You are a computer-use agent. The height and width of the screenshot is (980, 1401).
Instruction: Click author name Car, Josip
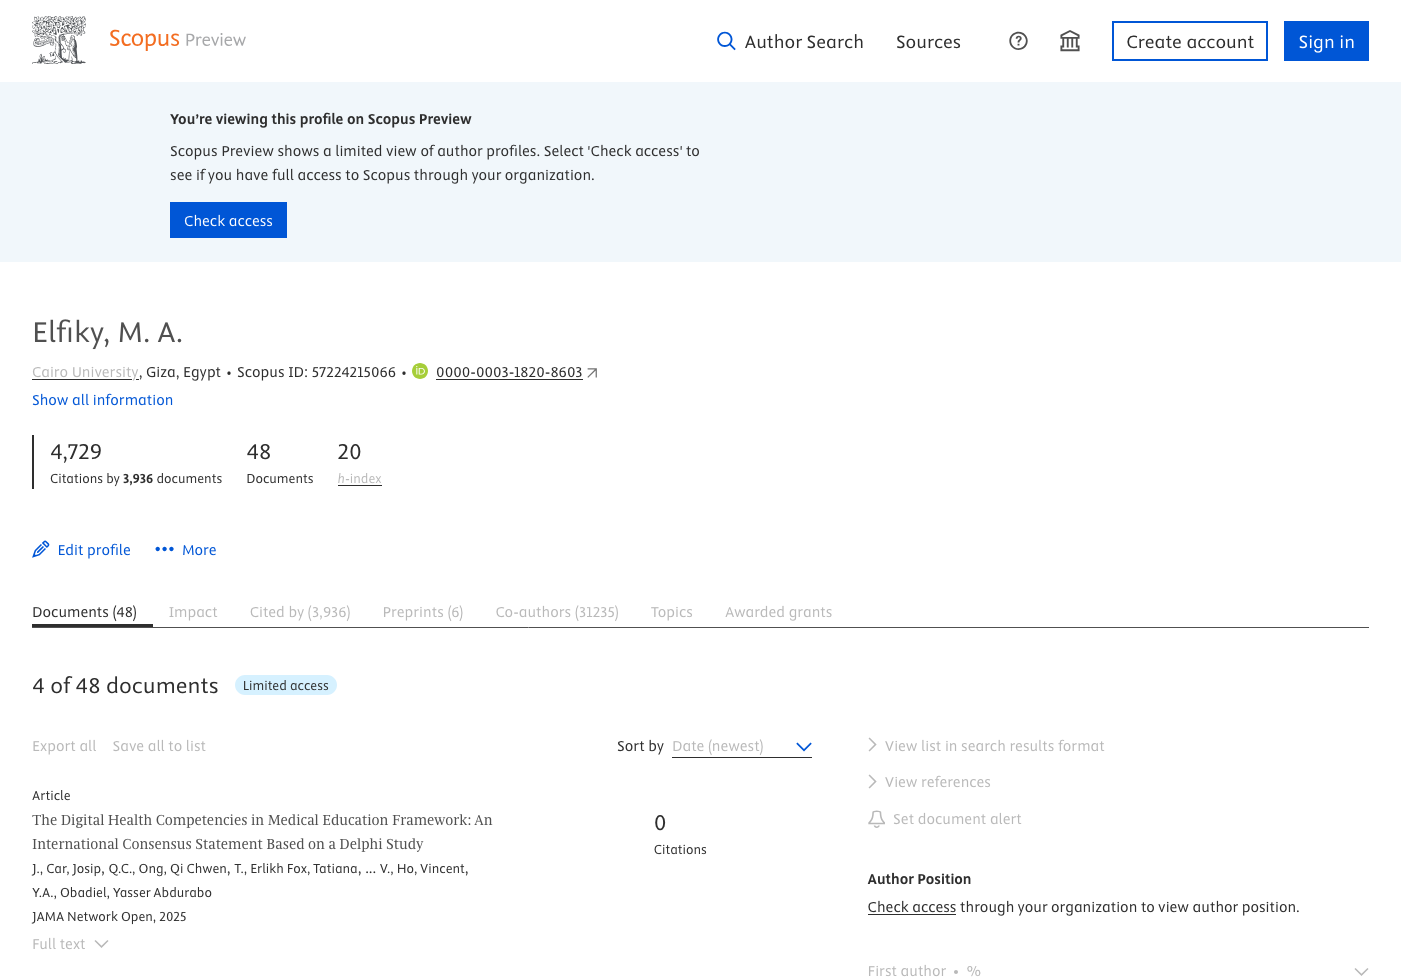75,869
